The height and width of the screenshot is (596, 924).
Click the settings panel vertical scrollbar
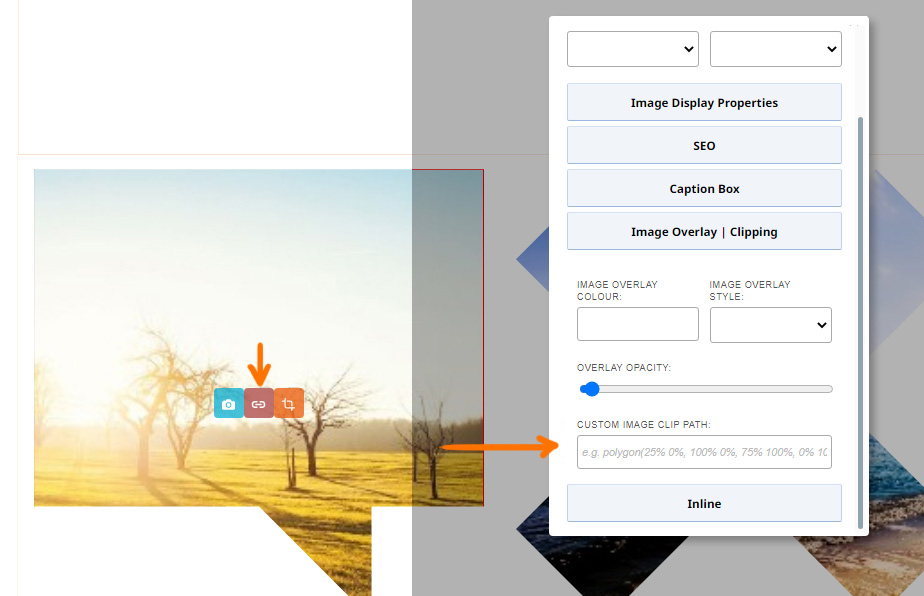tap(860, 320)
